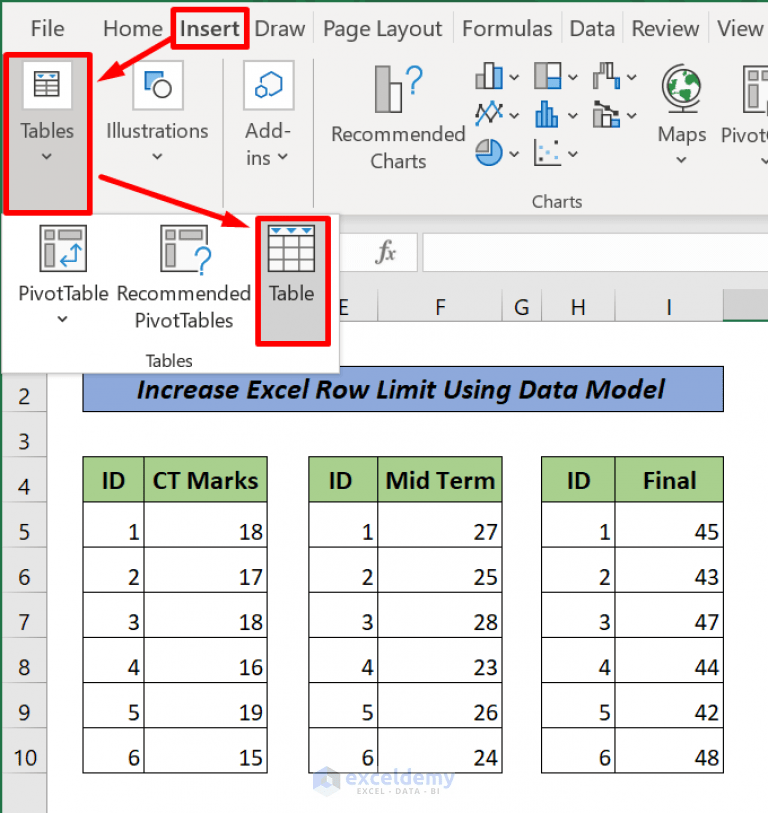
Task: Expand the waterfall chart dropdown arrow
Action: 632,78
